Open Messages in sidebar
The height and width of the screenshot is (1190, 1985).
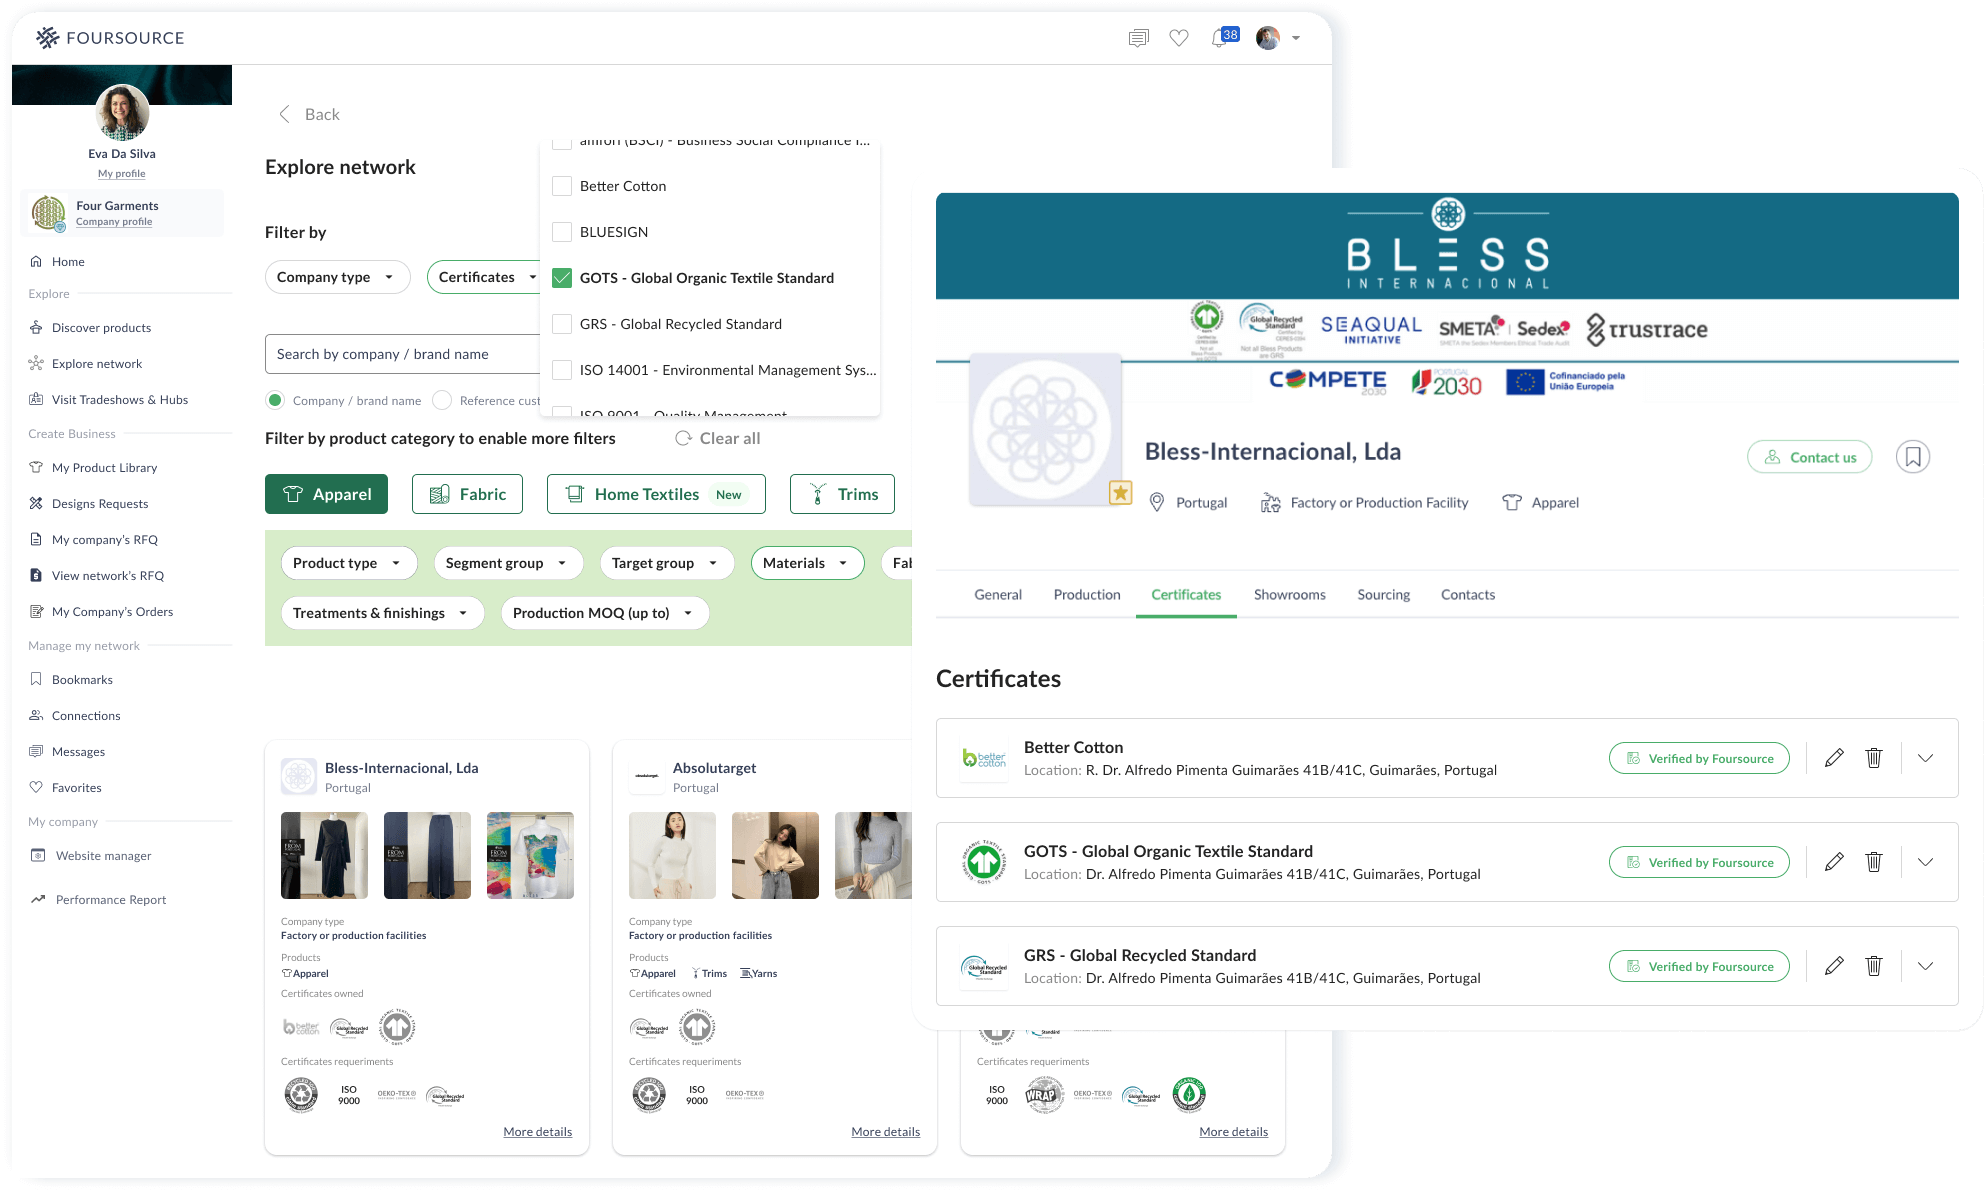click(x=78, y=752)
